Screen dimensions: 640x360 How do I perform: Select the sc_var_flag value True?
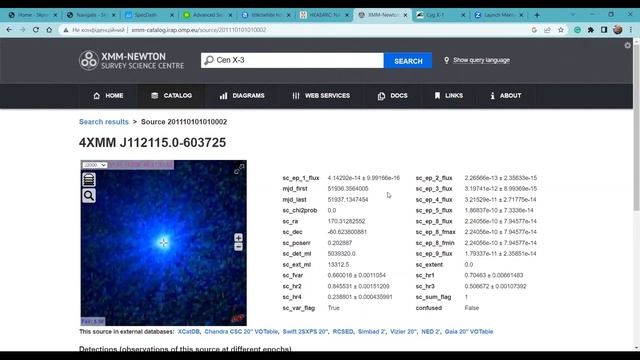point(333,308)
